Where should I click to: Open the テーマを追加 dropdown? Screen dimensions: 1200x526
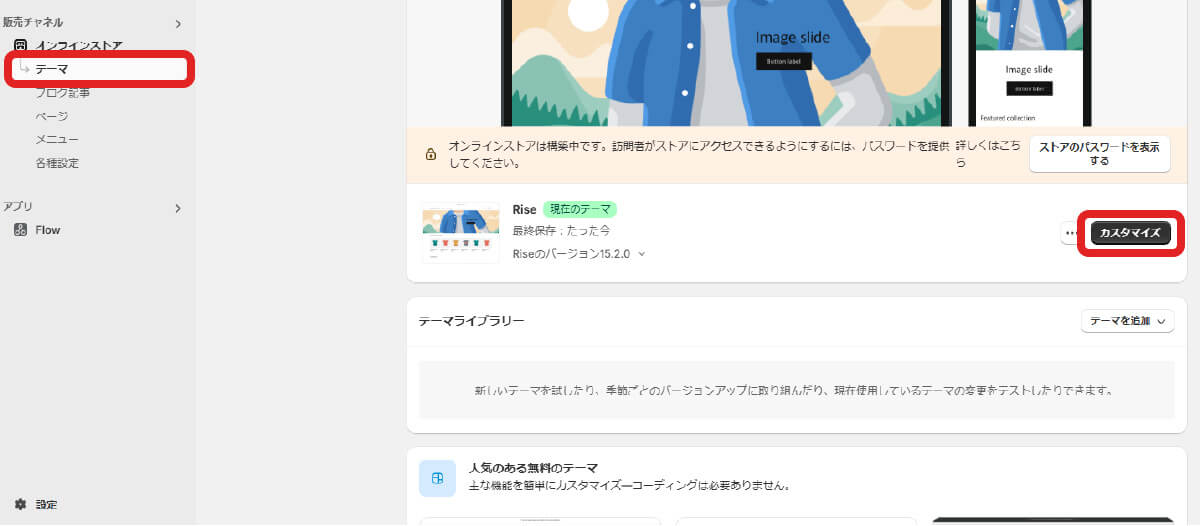coord(1127,321)
